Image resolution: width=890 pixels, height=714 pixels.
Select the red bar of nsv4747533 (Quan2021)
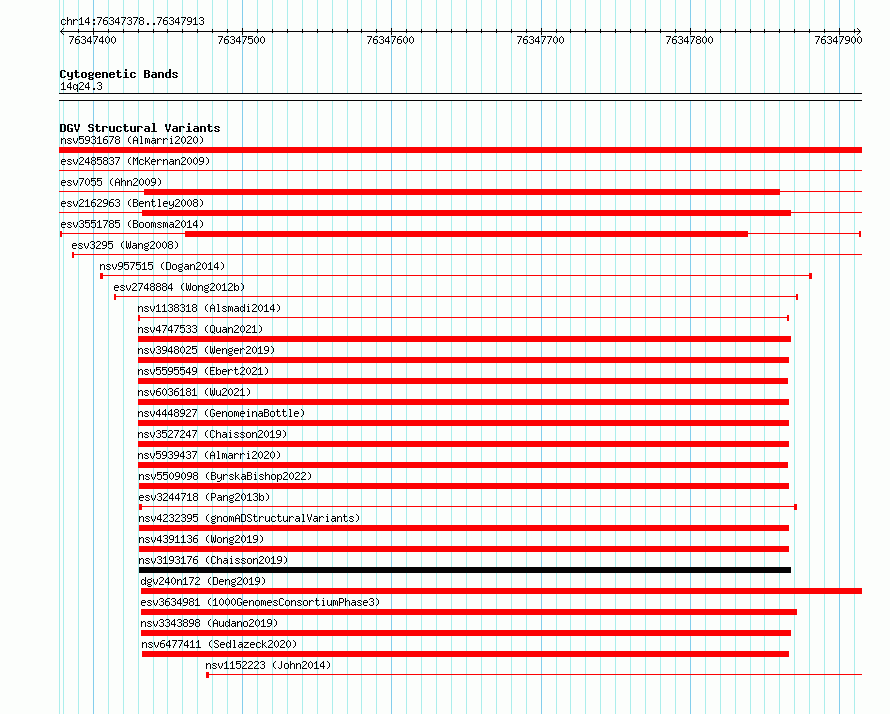pos(464,339)
